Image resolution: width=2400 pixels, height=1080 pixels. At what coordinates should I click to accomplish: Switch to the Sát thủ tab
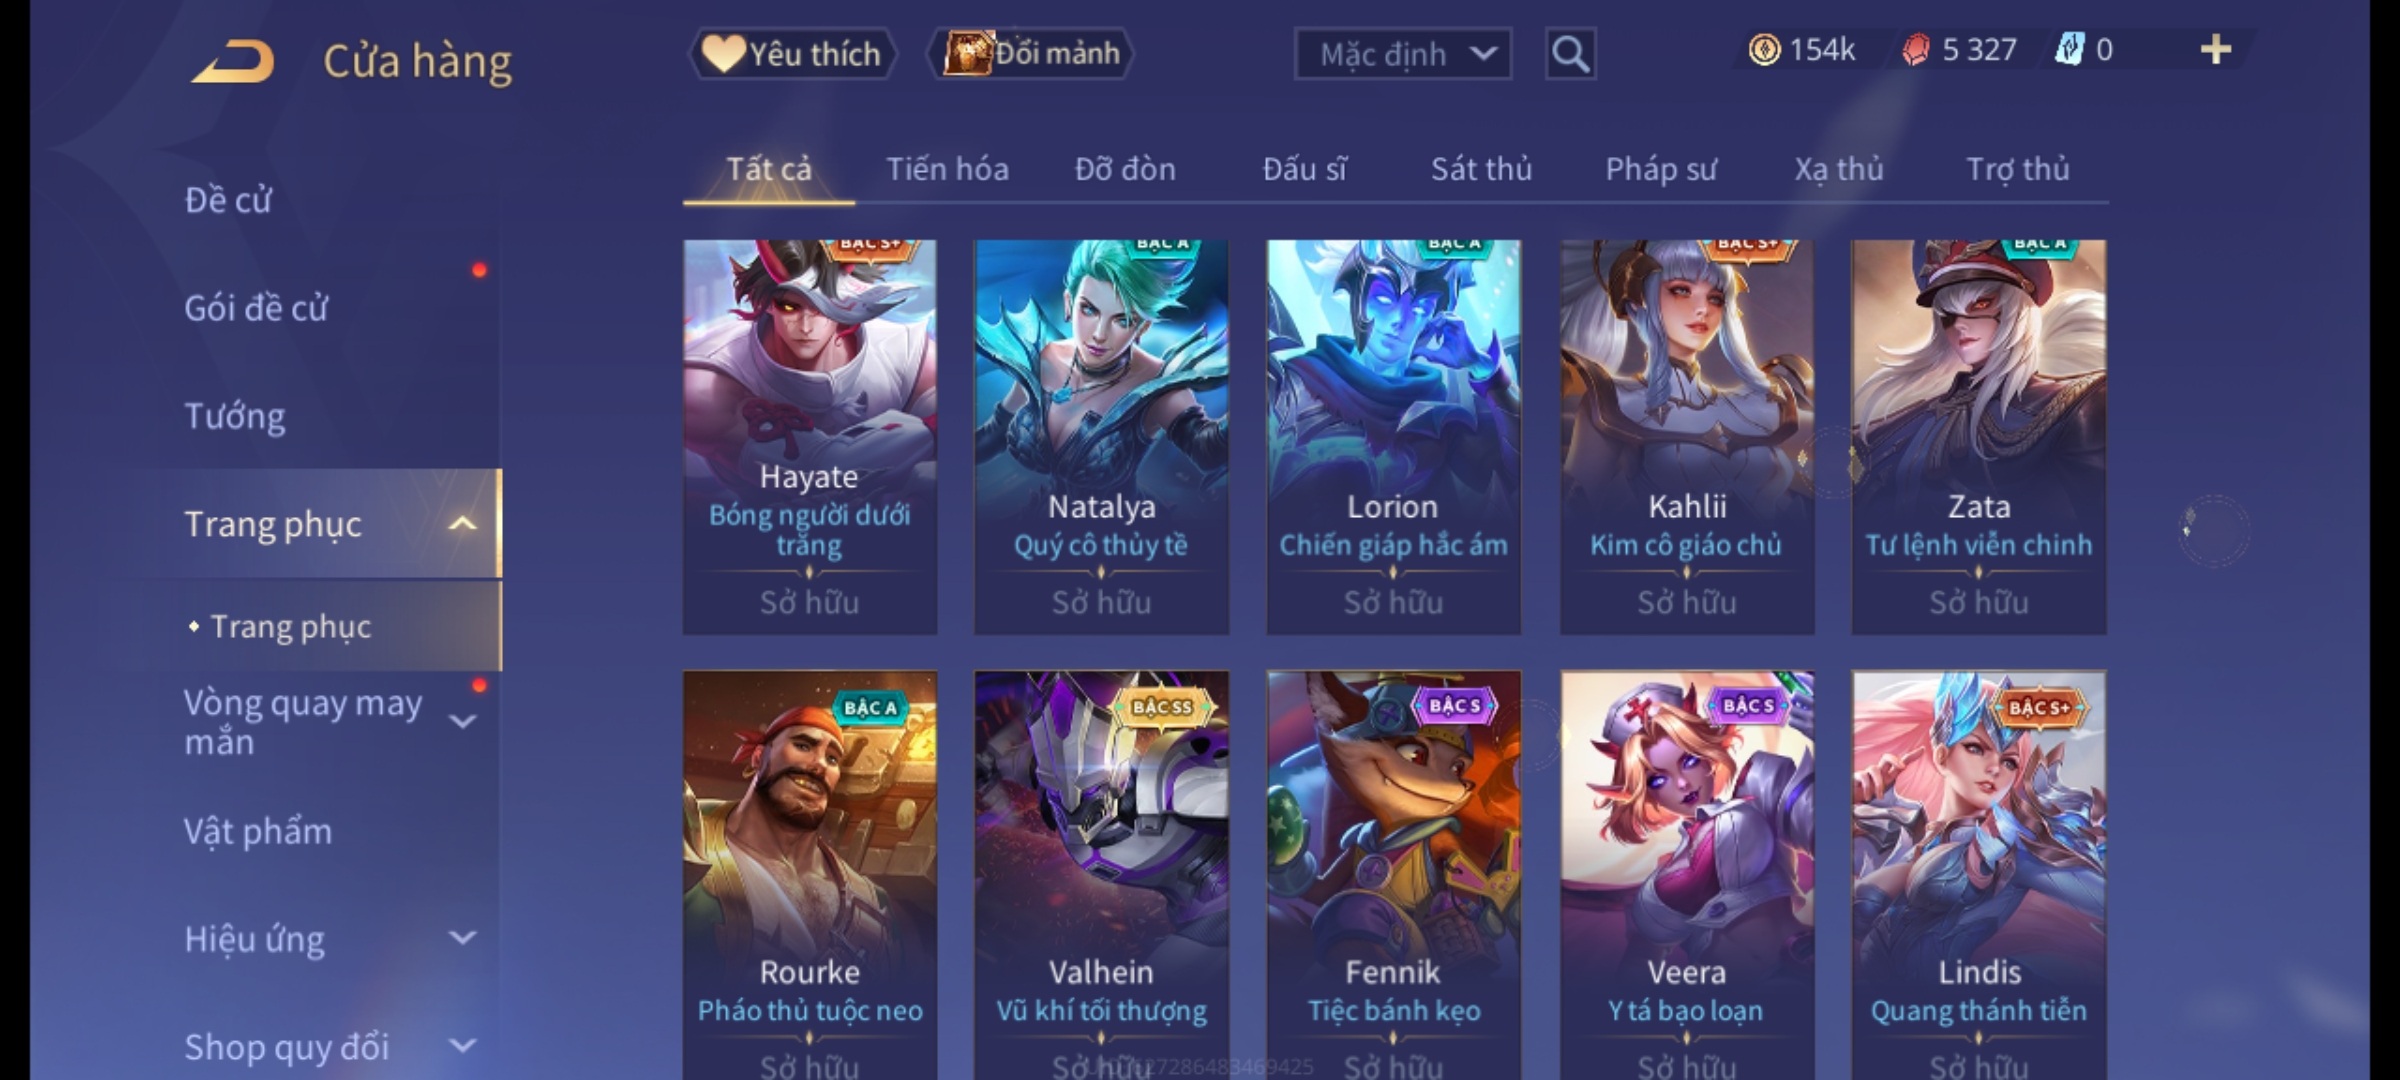1481,169
